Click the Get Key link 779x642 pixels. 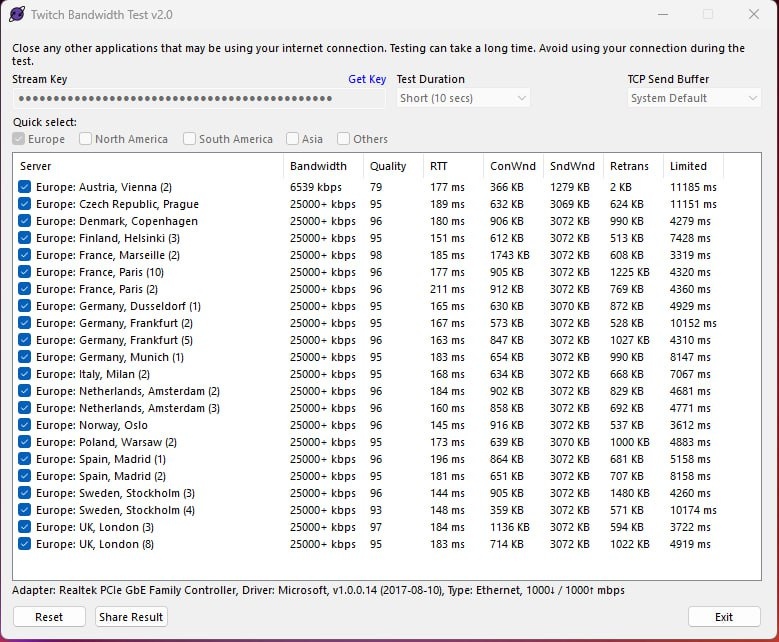coord(367,79)
